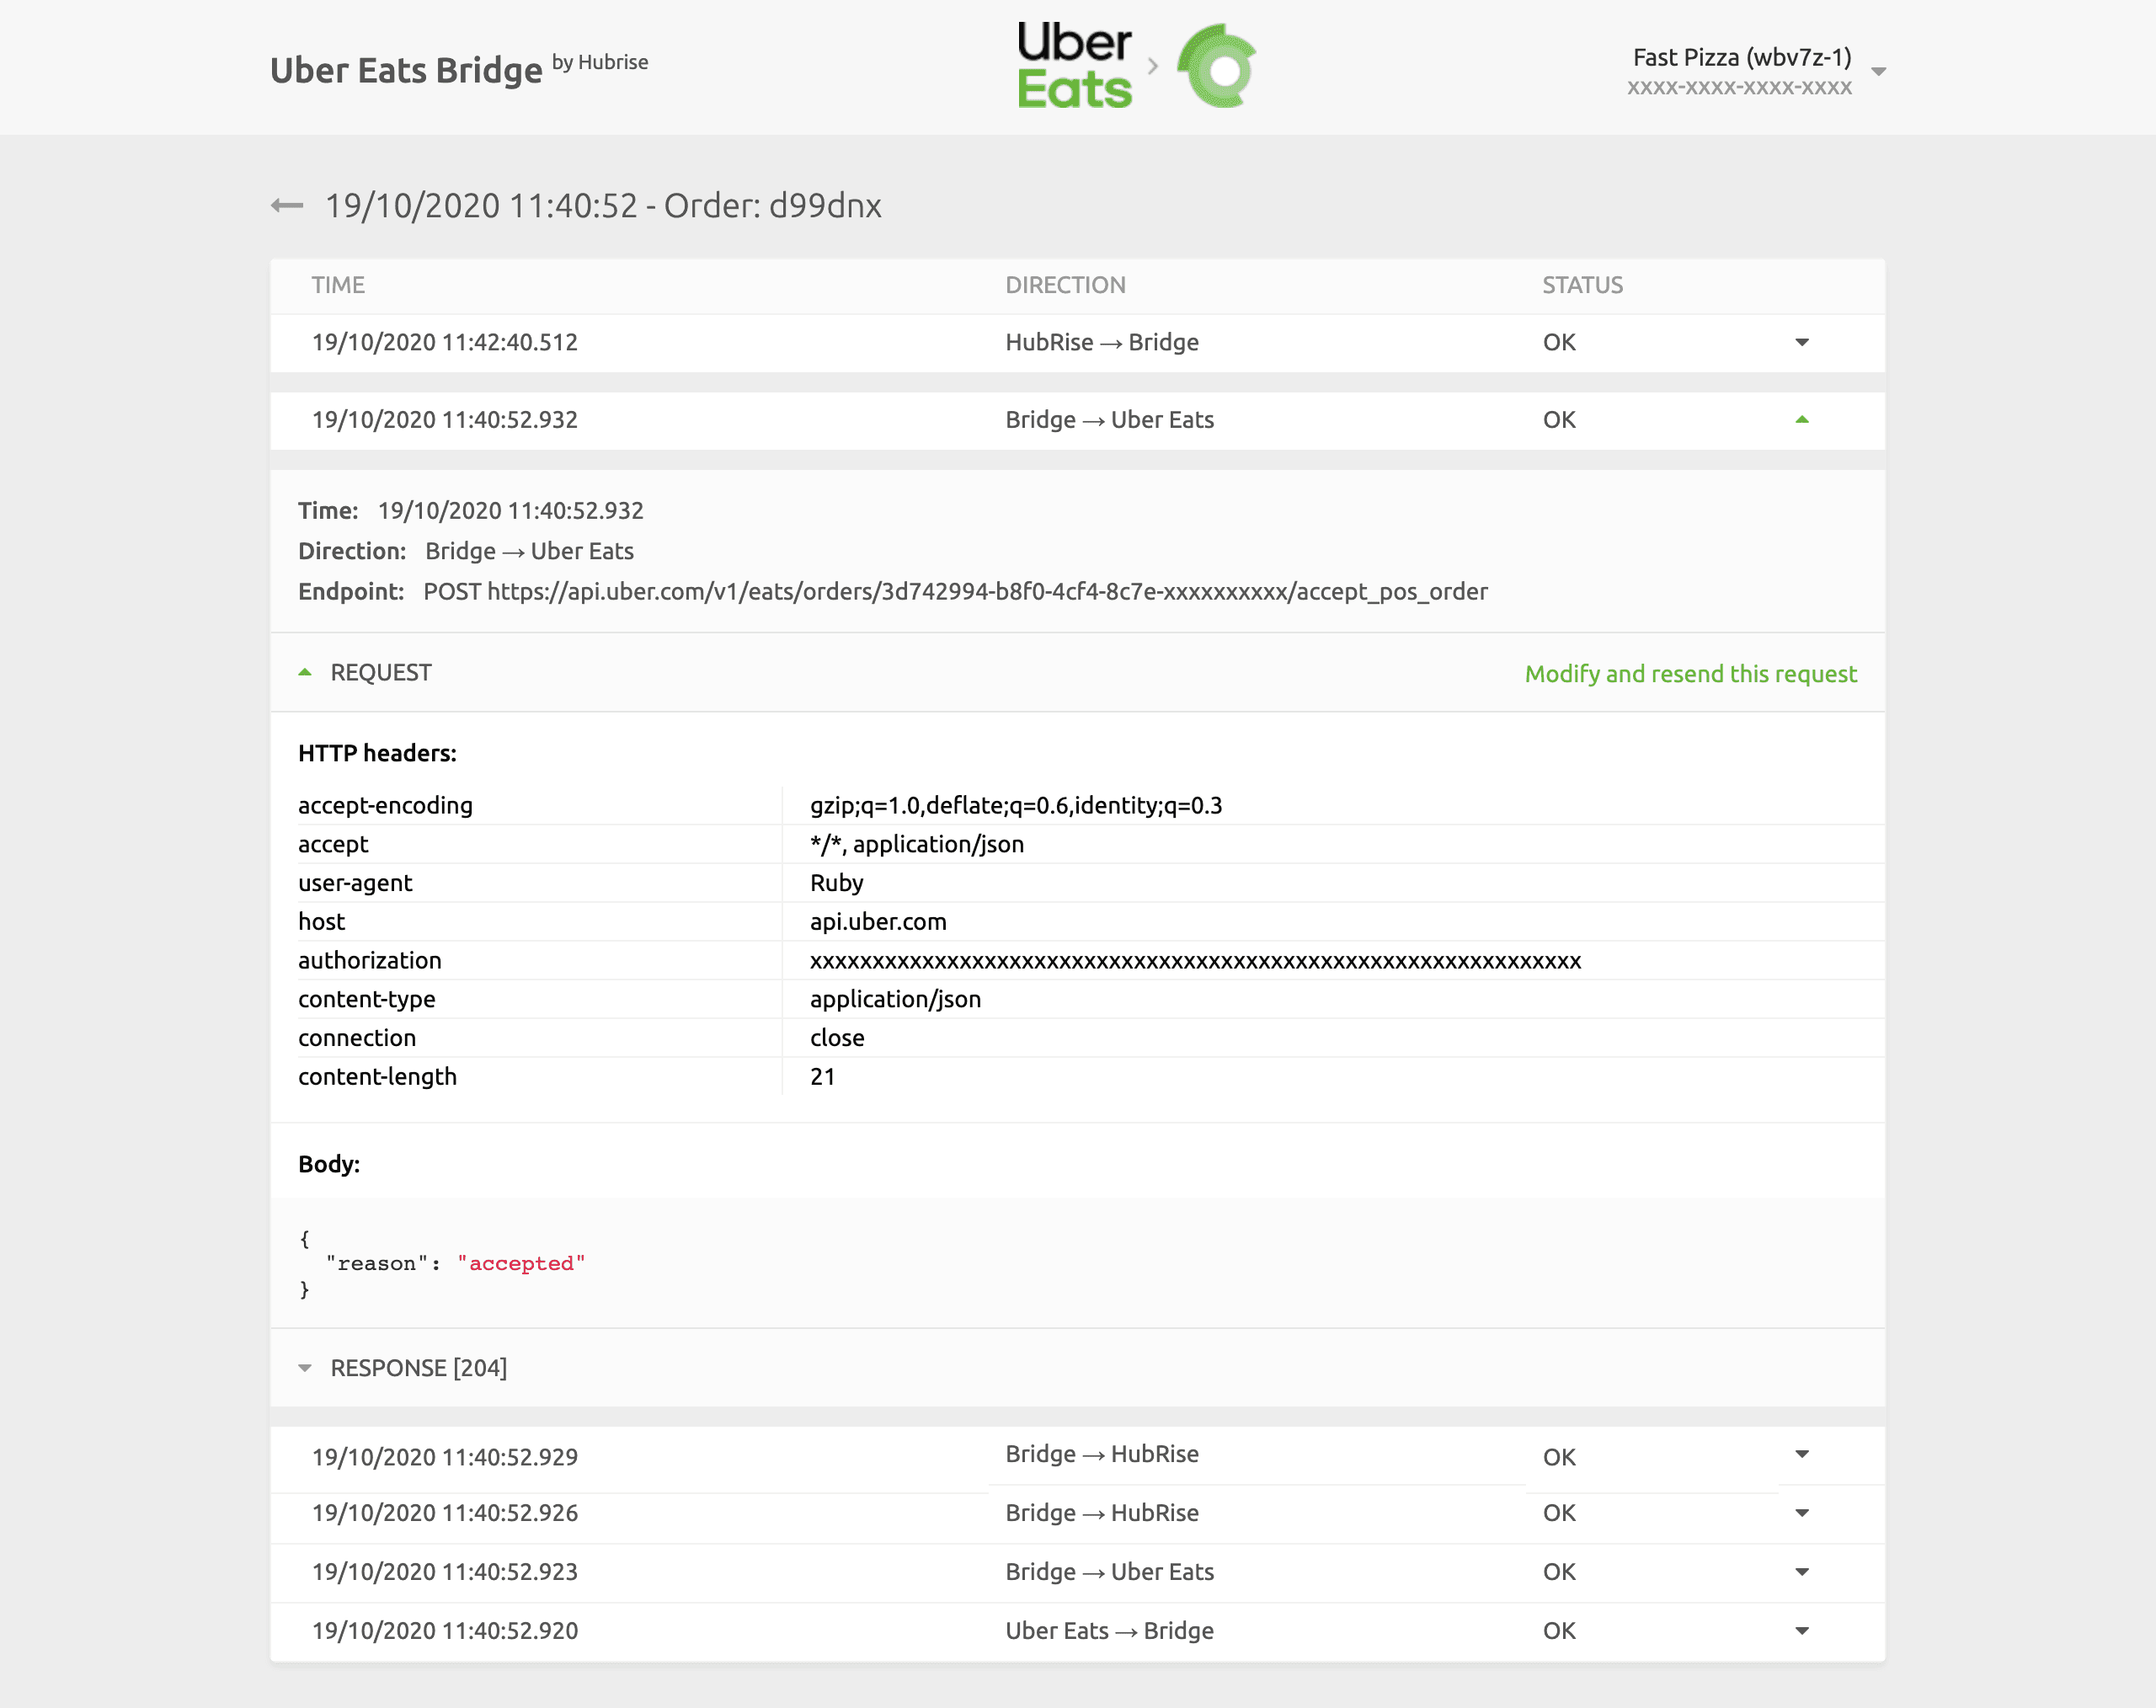
Task: Click the authorization header masked value
Action: pyautogui.click(x=1196, y=962)
